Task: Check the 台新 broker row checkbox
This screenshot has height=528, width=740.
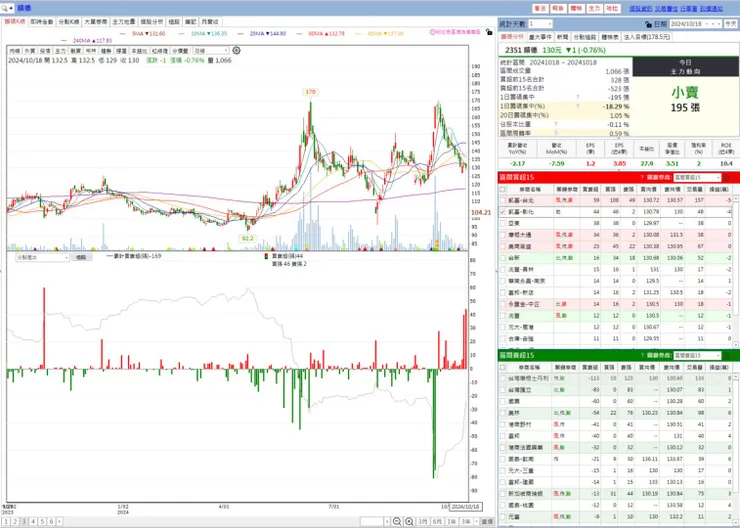Action: pyautogui.click(x=503, y=258)
